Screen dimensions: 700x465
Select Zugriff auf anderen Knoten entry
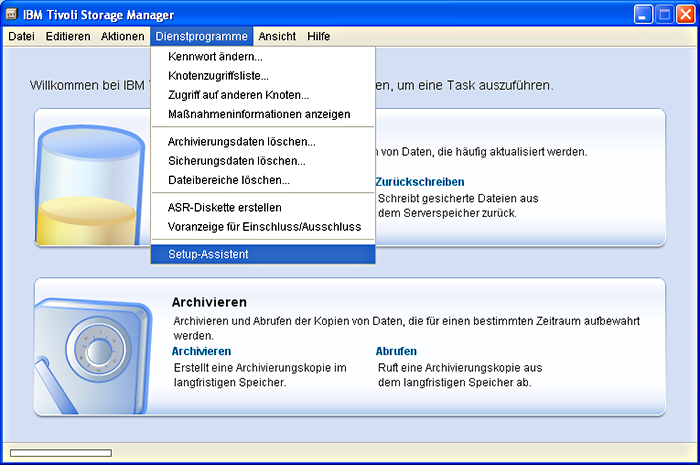pyautogui.click(x=237, y=94)
